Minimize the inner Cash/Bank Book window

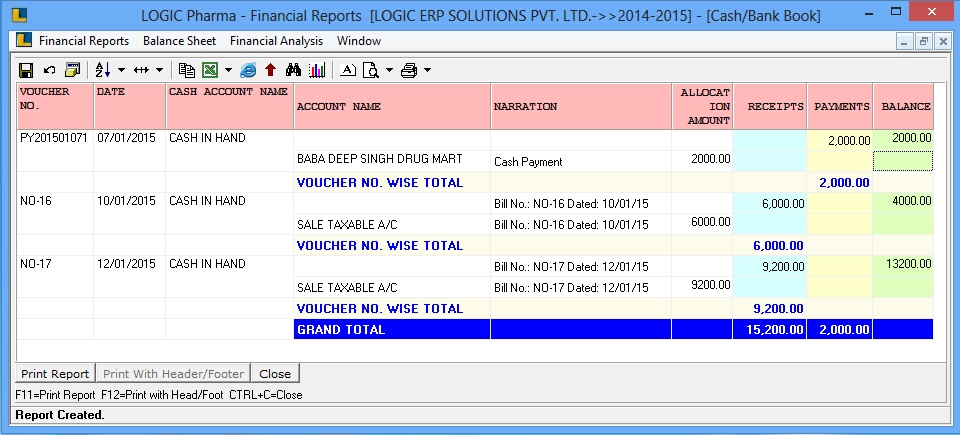906,42
